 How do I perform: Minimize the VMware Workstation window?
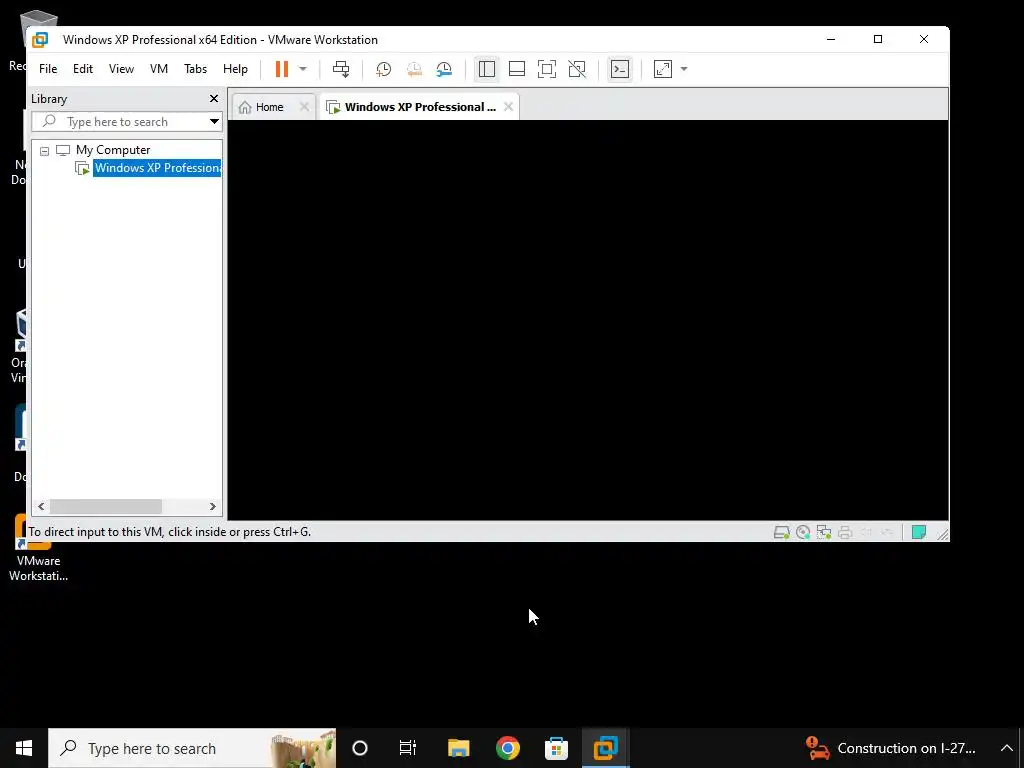tap(831, 39)
